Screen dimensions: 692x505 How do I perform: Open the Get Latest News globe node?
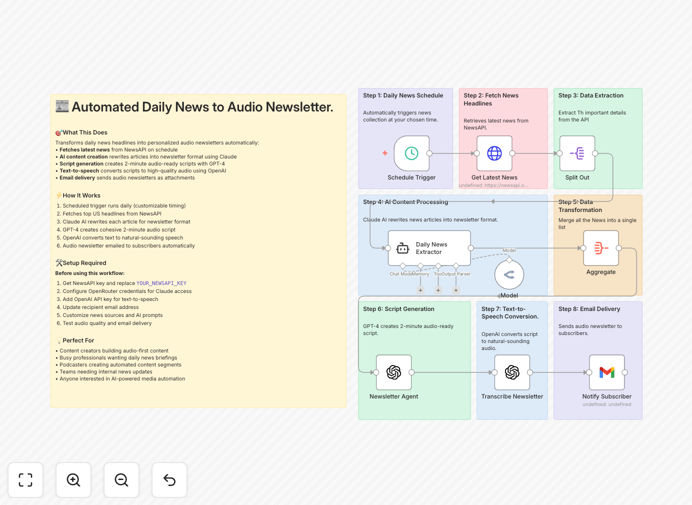(494, 153)
